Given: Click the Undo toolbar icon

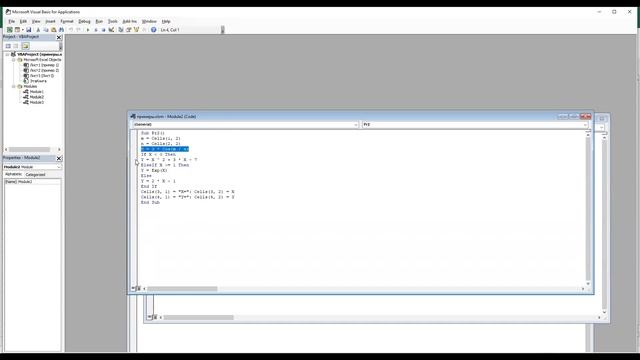Looking at the screenshot, I should click(71, 30).
